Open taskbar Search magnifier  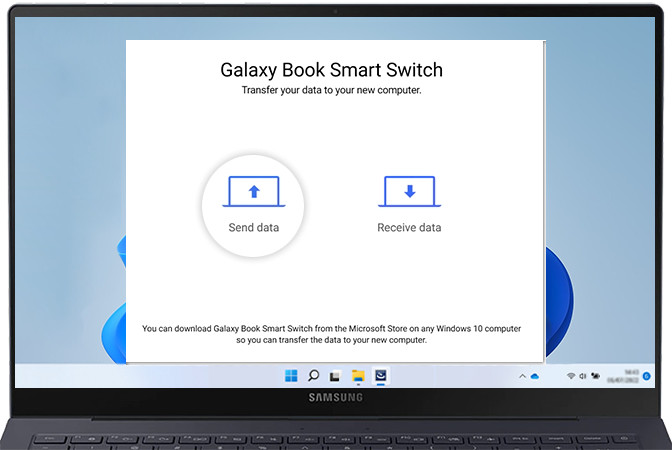[313, 376]
